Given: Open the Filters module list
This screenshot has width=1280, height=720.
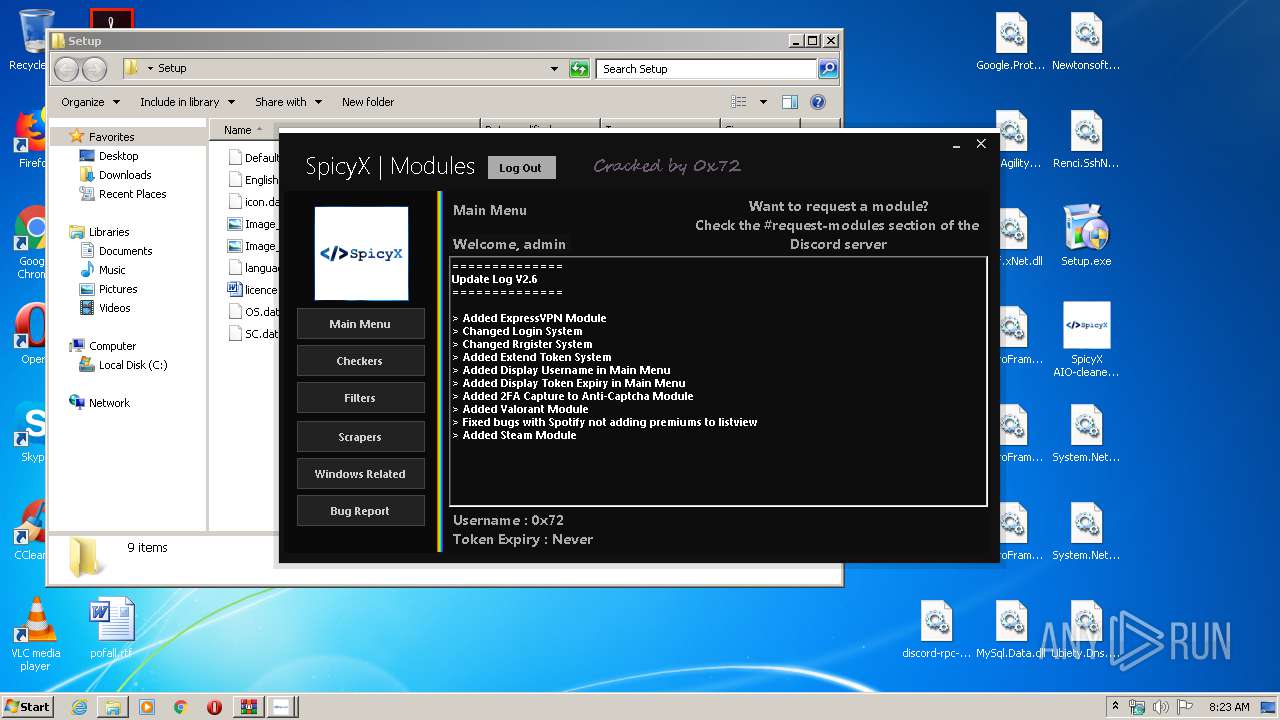Looking at the screenshot, I should (x=360, y=398).
